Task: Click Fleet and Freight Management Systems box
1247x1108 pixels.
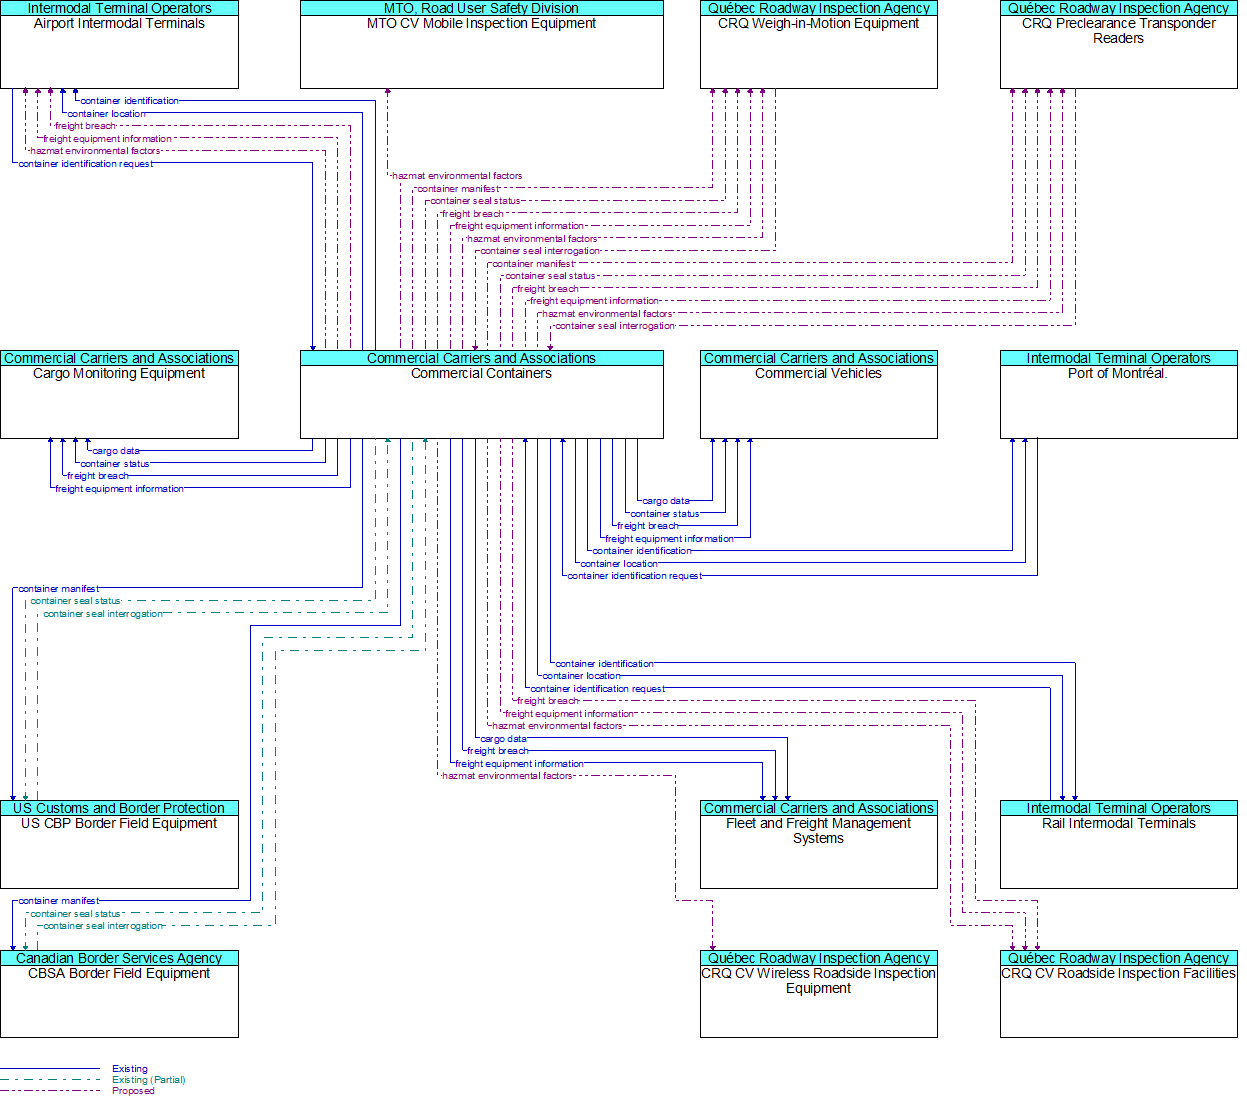Action: point(818,850)
